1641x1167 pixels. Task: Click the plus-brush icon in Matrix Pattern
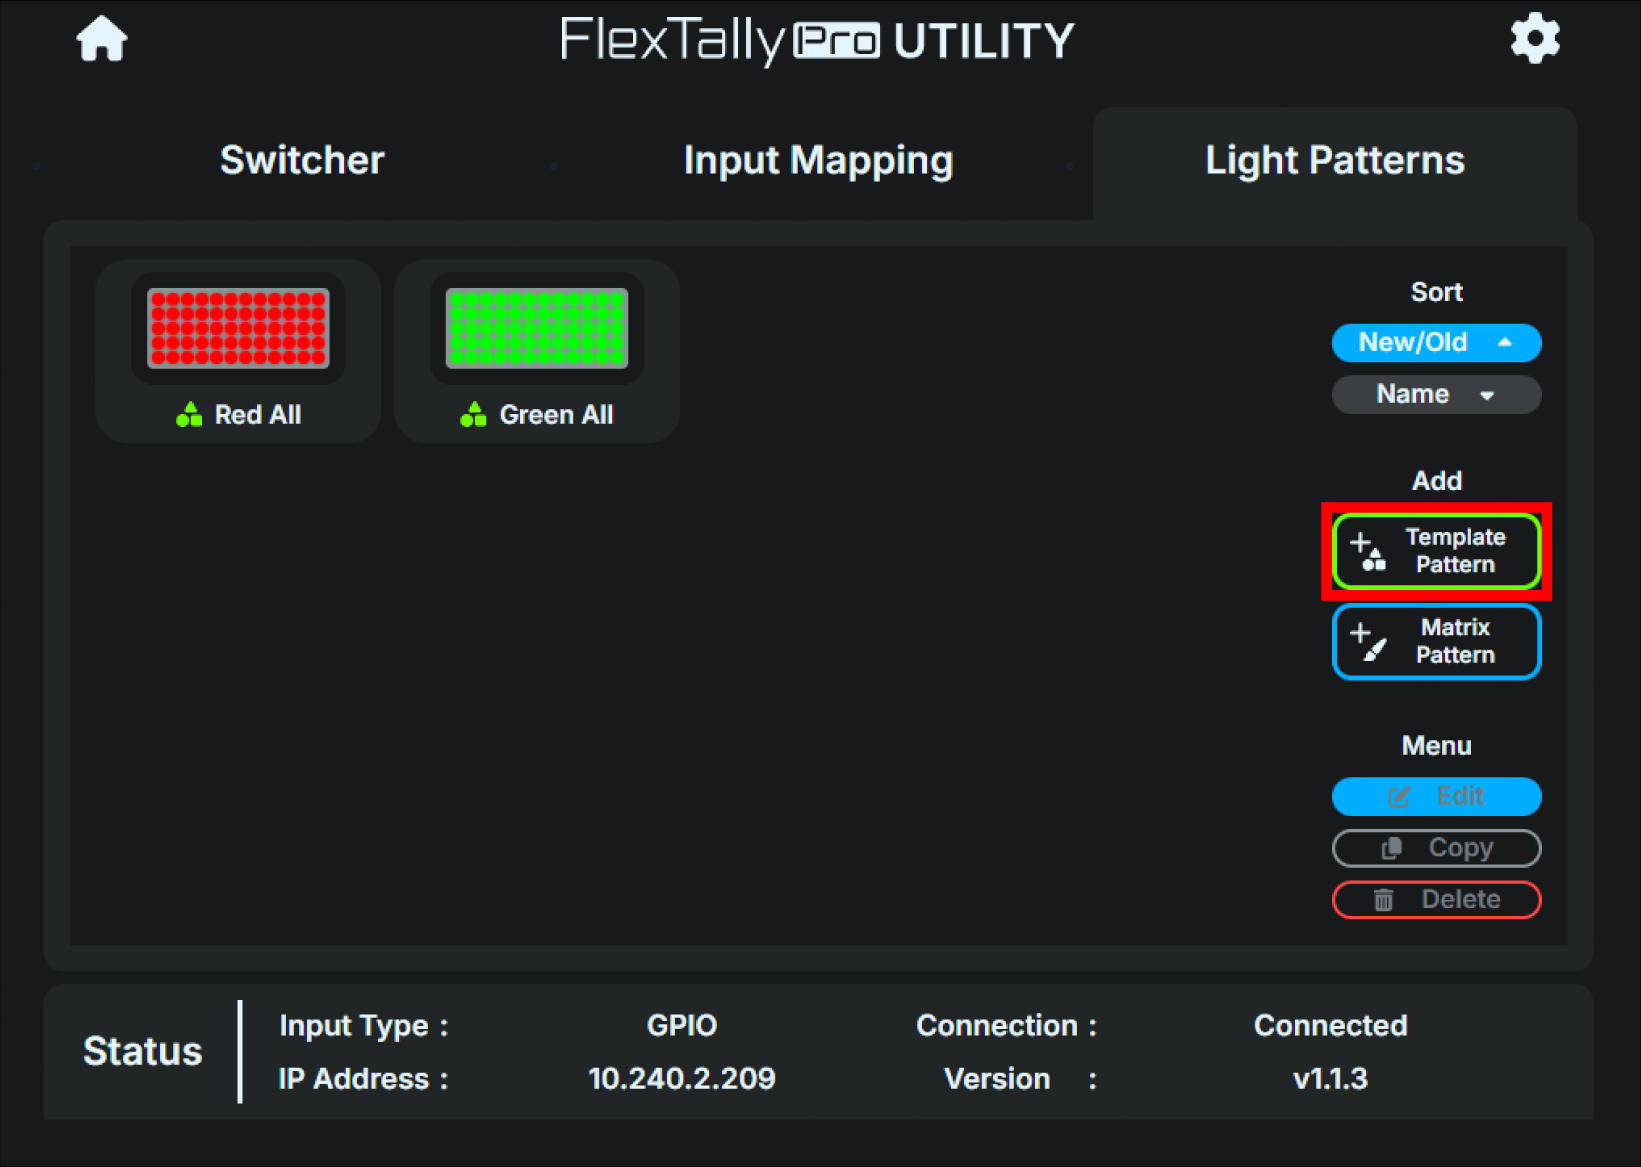pyautogui.click(x=1367, y=642)
